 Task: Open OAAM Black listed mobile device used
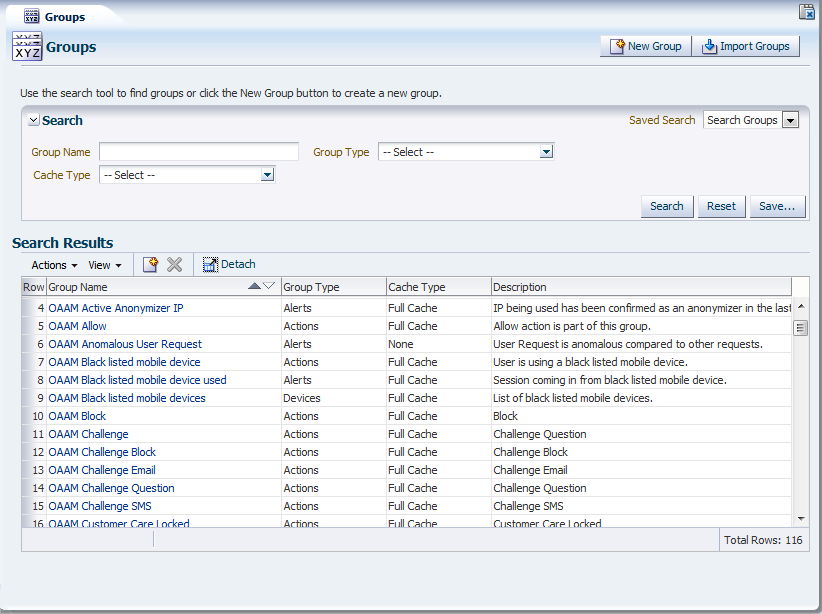[x=137, y=380]
